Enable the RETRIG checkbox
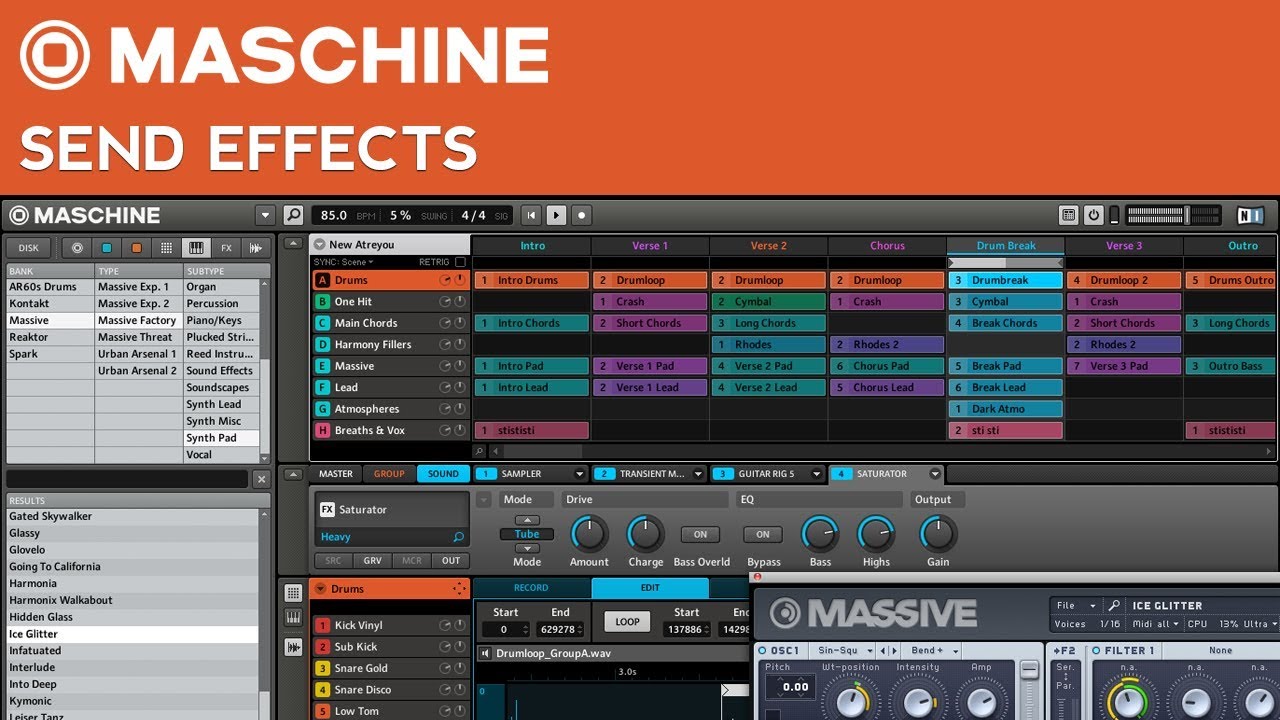 tap(460, 262)
